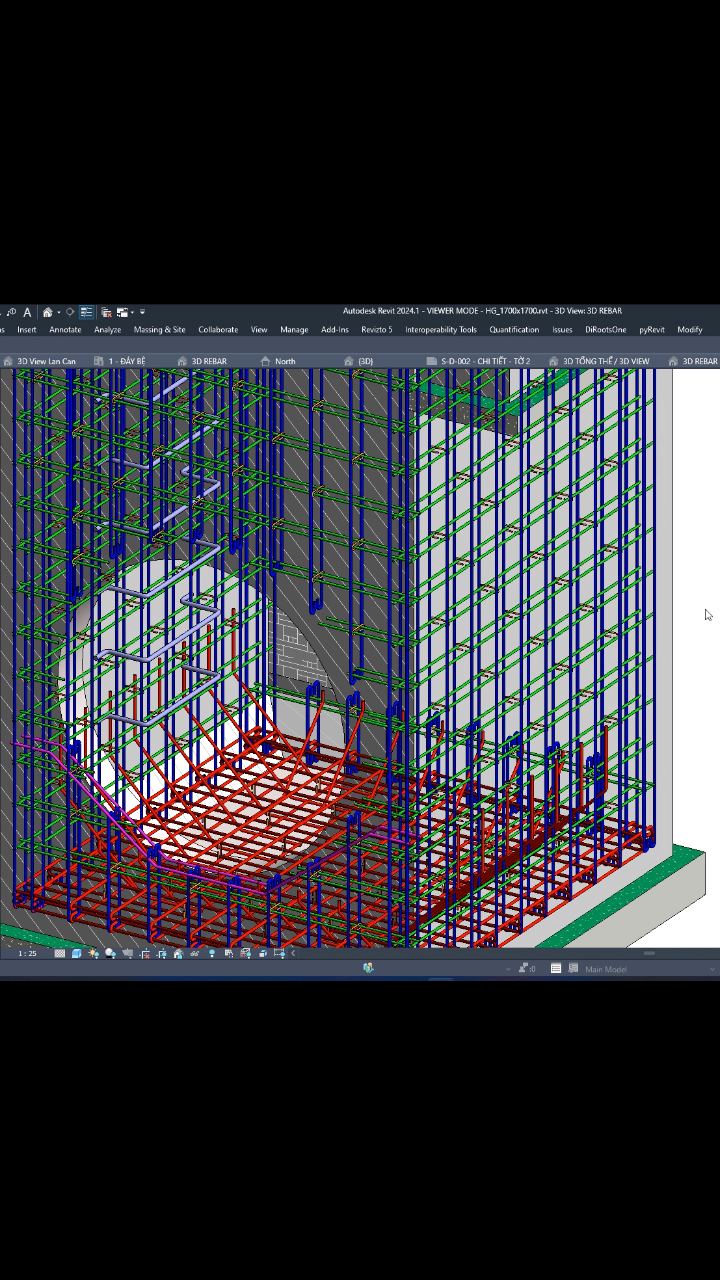Viewport: 720px width, 1280px height.
Task: Open the view scale '1 : 25' selector
Action: click(x=27, y=953)
